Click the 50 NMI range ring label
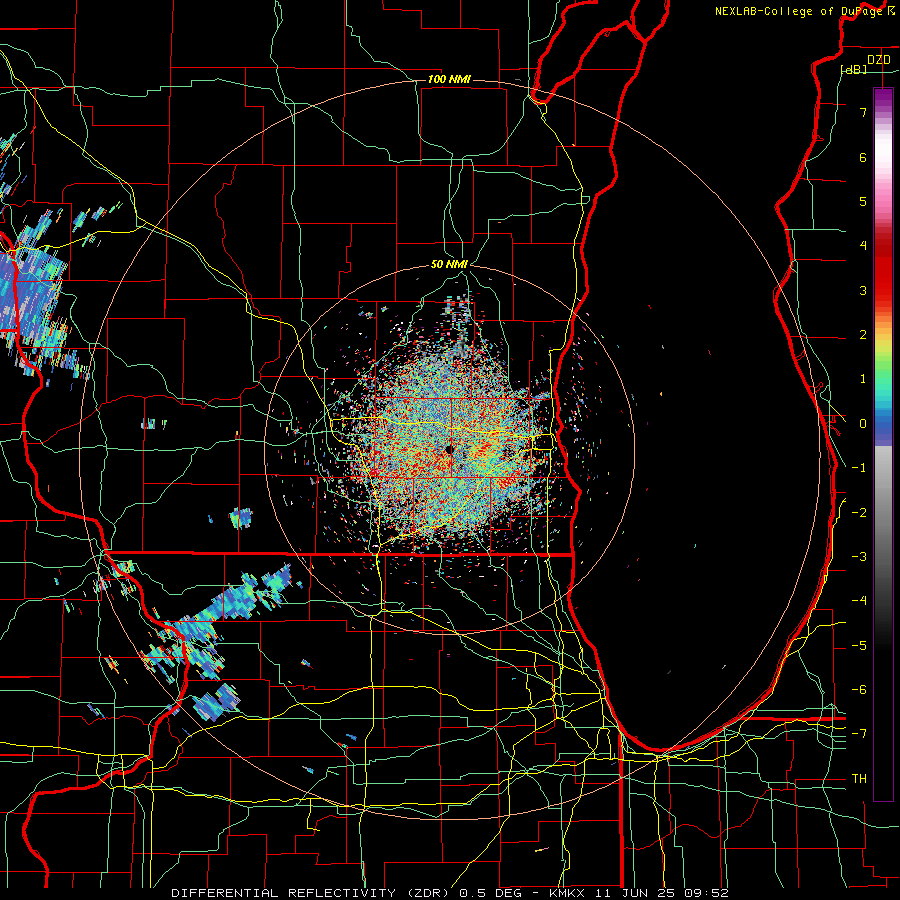 [x=449, y=265]
